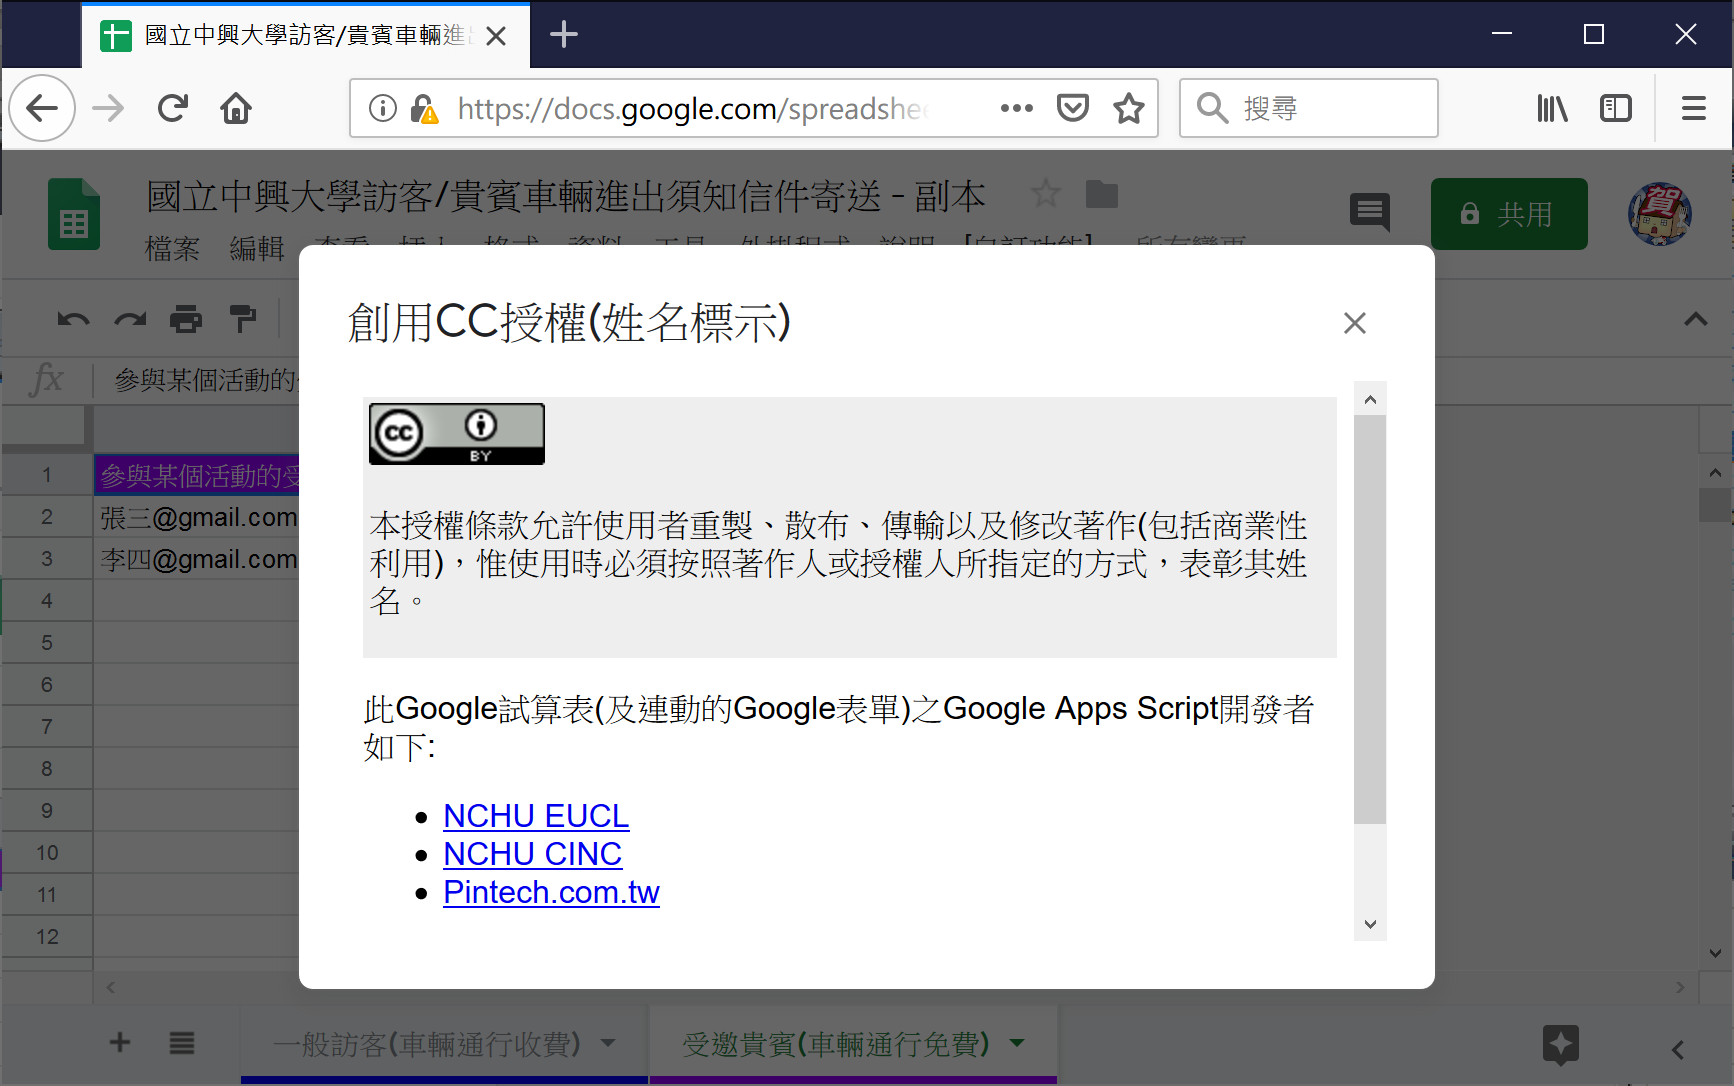Screen dimensions: 1734x1086
Task: Open the Pintech.com.tw link
Action: click(x=551, y=892)
